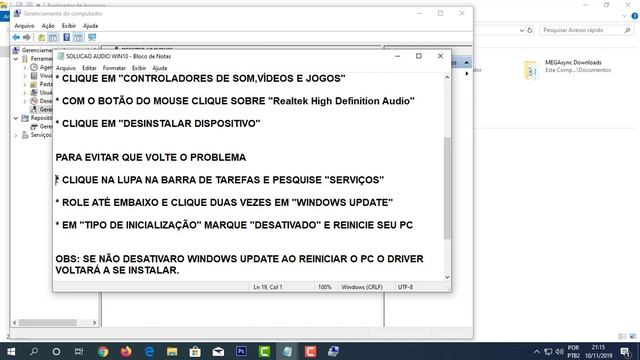Collapse the Actions pane header arrow
This screenshot has width=640, height=360.
click(466, 62)
